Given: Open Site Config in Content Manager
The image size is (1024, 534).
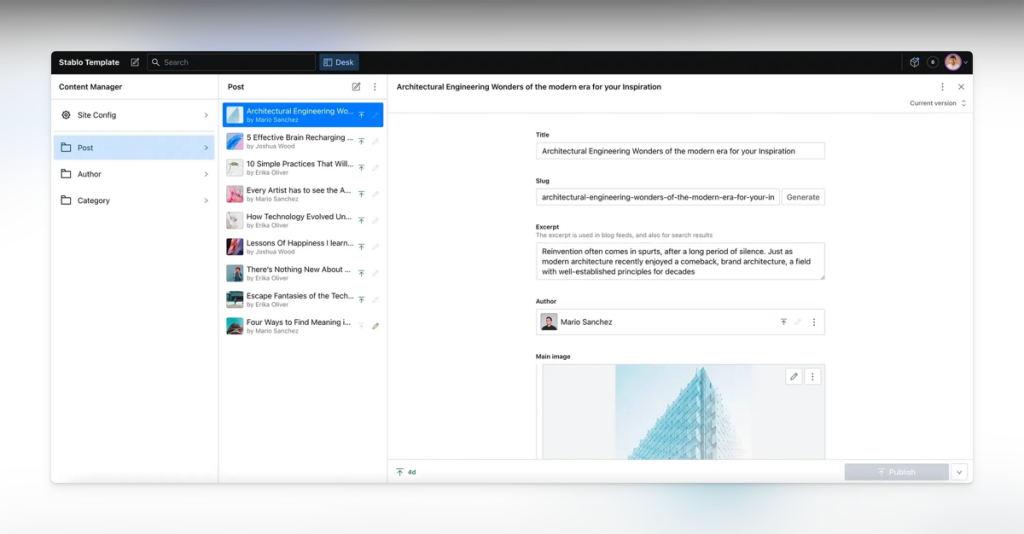Looking at the screenshot, I should point(134,115).
